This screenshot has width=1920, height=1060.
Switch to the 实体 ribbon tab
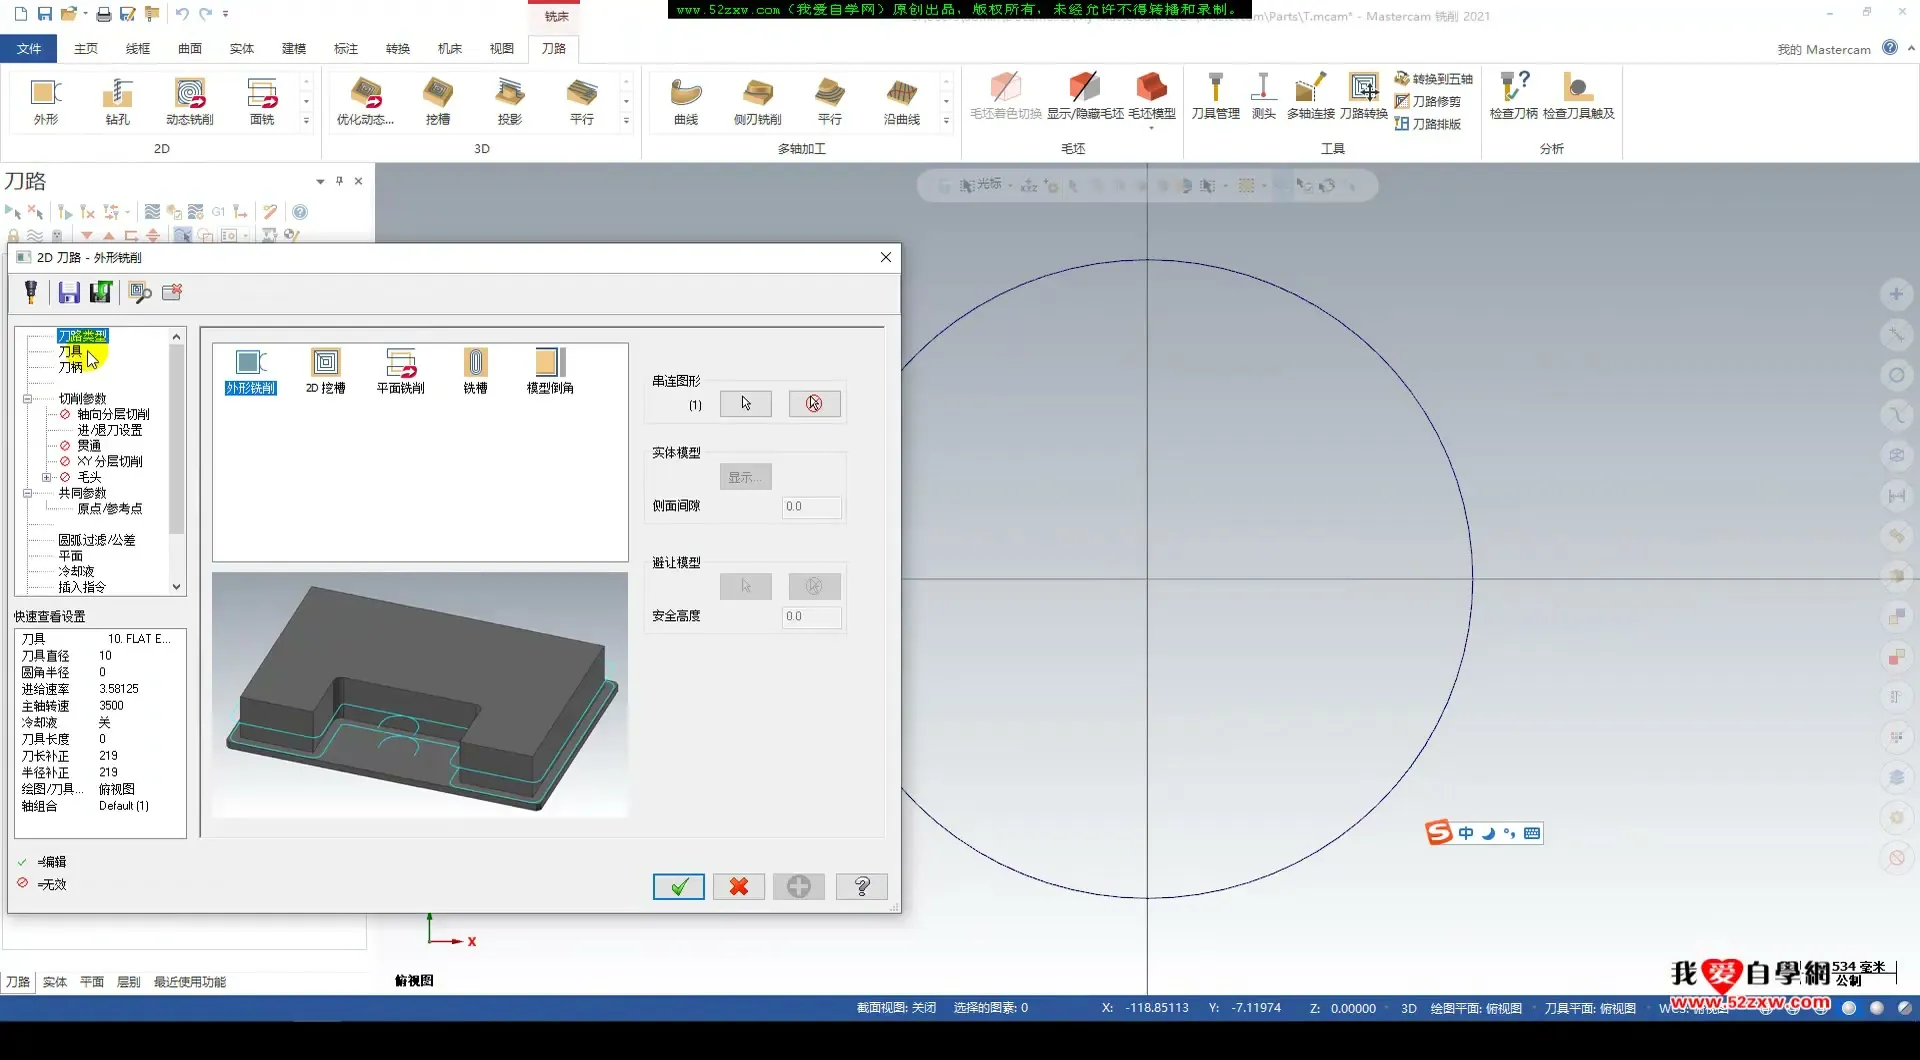[241, 48]
